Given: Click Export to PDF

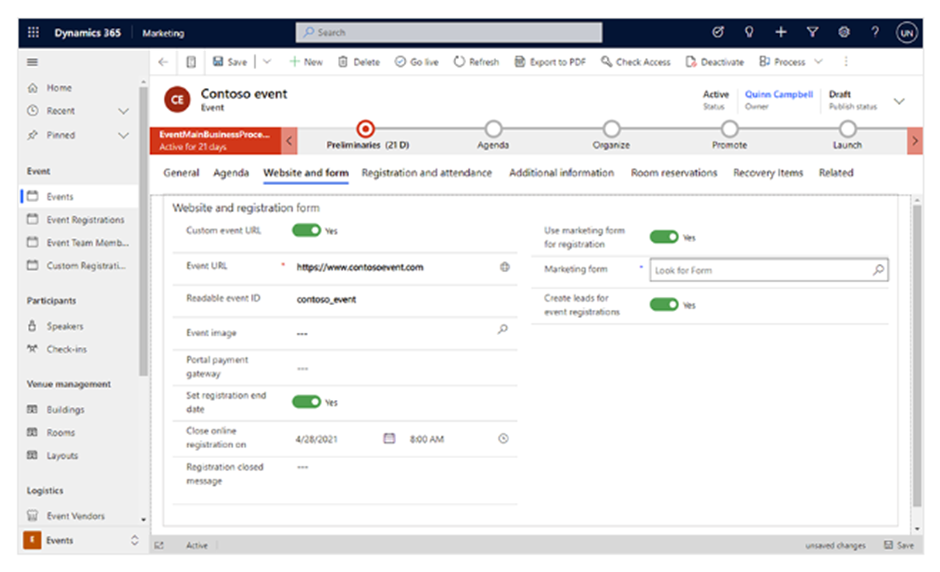Looking at the screenshot, I should pyautogui.click(x=550, y=62).
